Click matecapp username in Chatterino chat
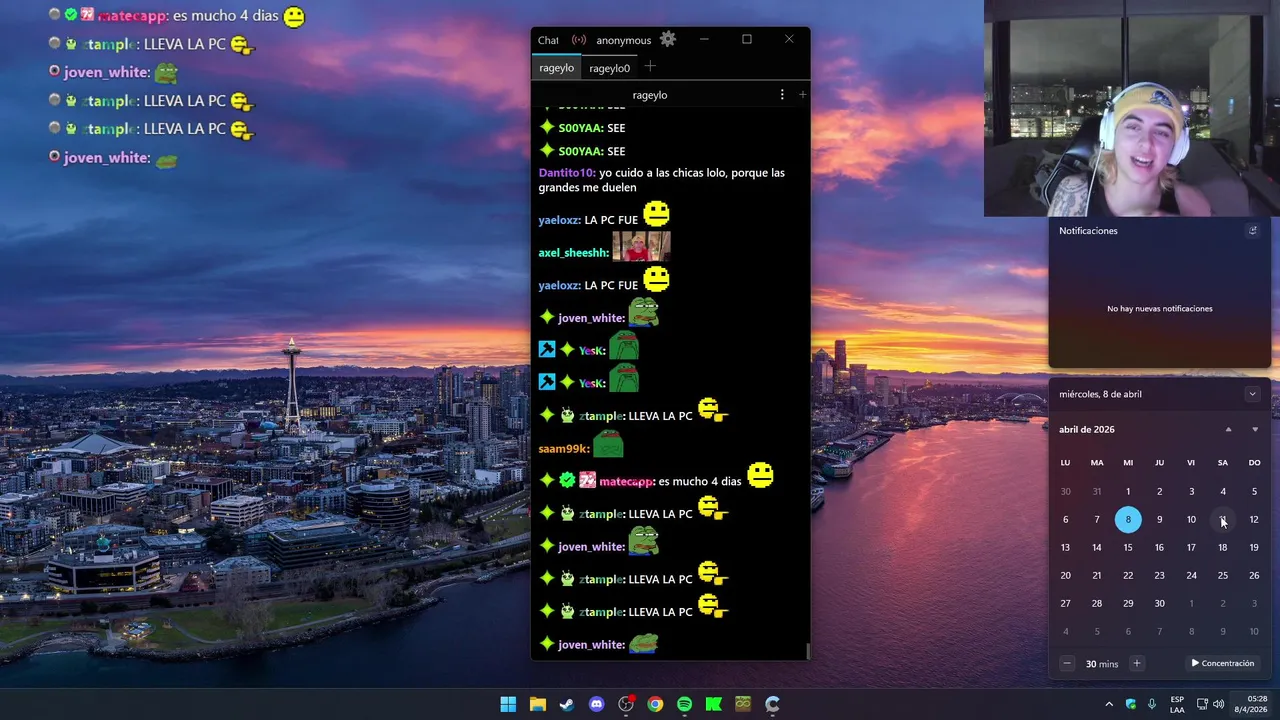Viewport: 1280px width, 720px height. click(x=627, y=481)
